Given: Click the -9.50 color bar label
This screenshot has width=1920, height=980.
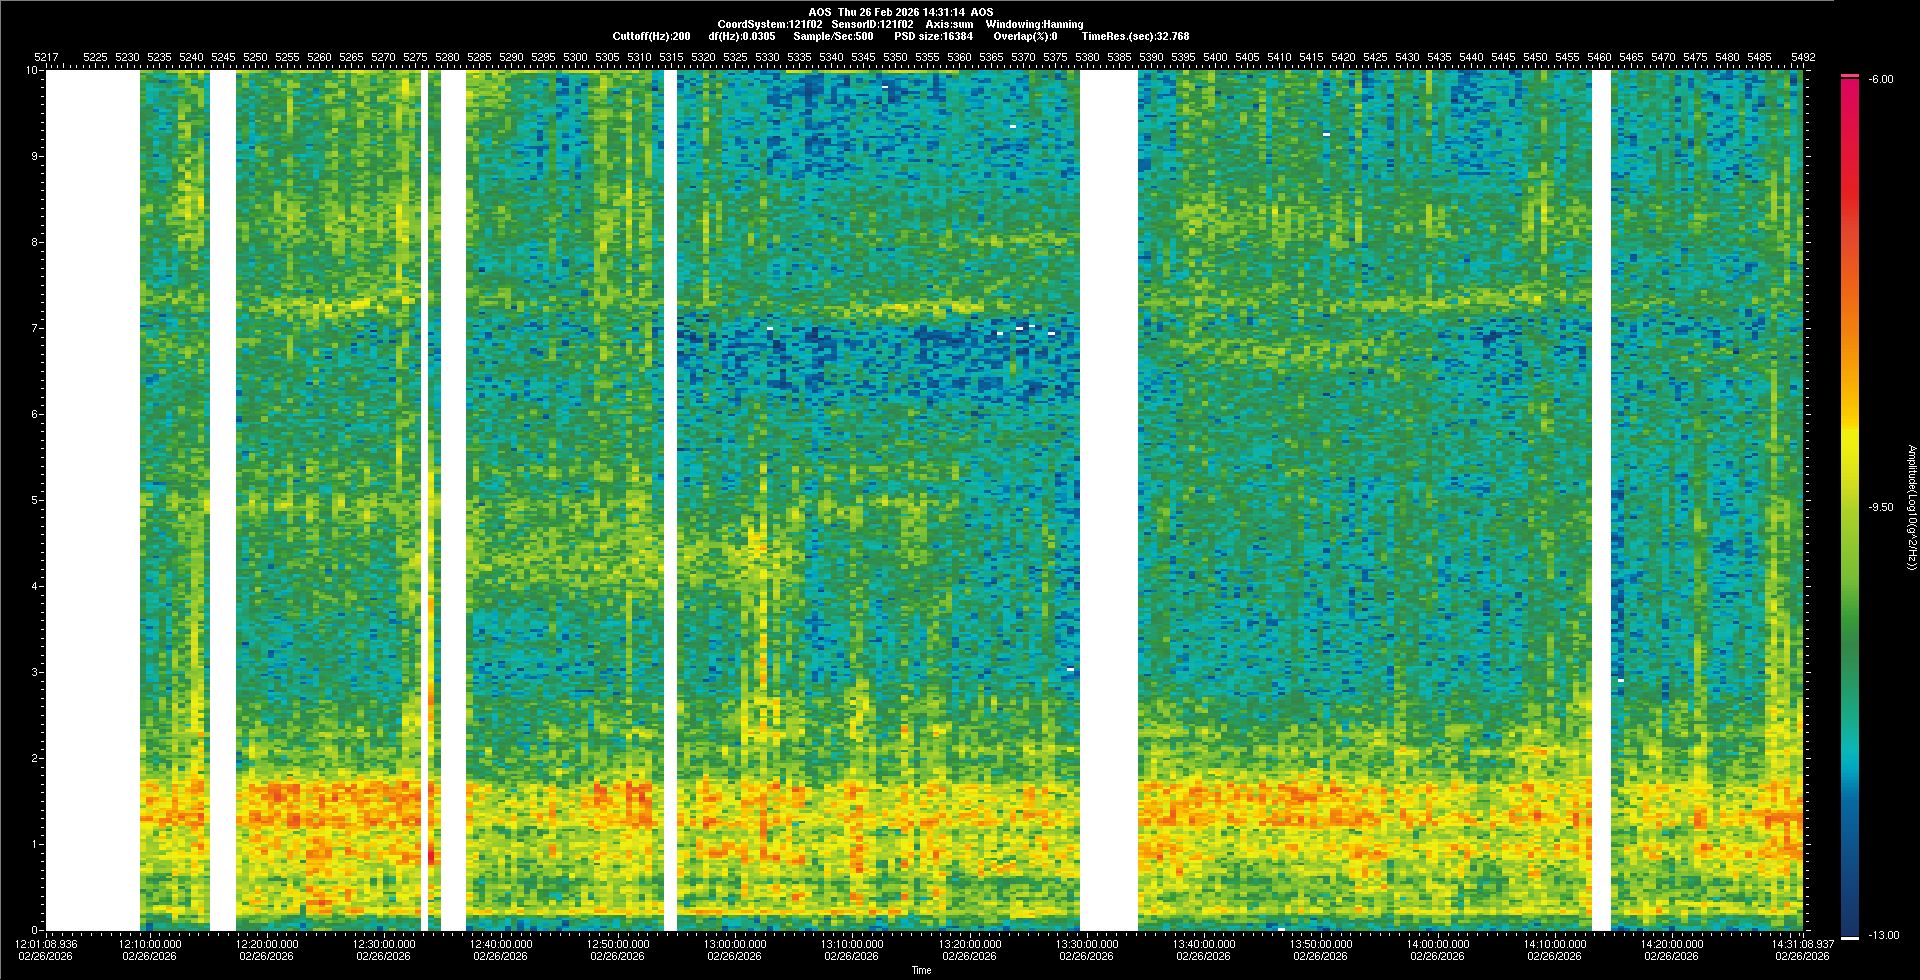Looking at the screenshot, I should (1881, 507).
